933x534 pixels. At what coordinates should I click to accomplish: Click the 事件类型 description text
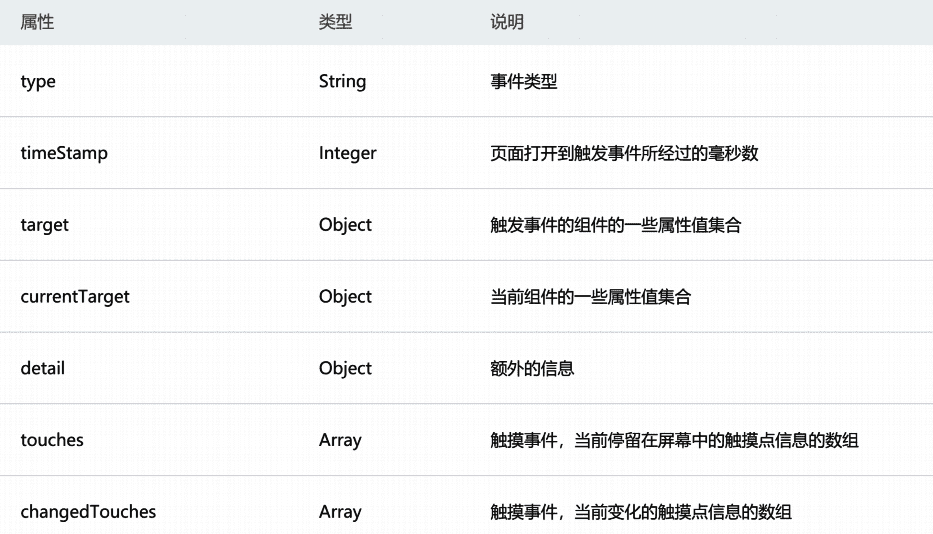point(524,82)
